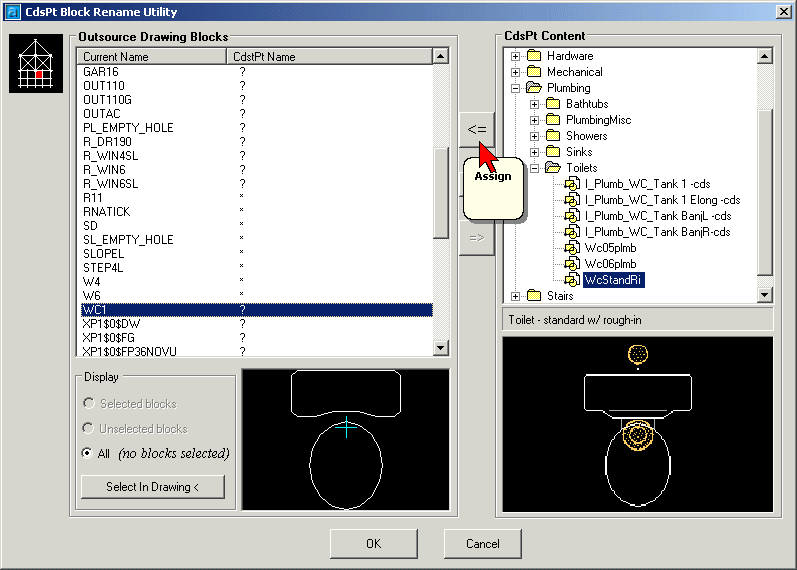Viewport: 797px width, 570px height.
Task: Click block icon for I_Plumb_WC_Tank BanjL -cds
Action: point(572,216)
